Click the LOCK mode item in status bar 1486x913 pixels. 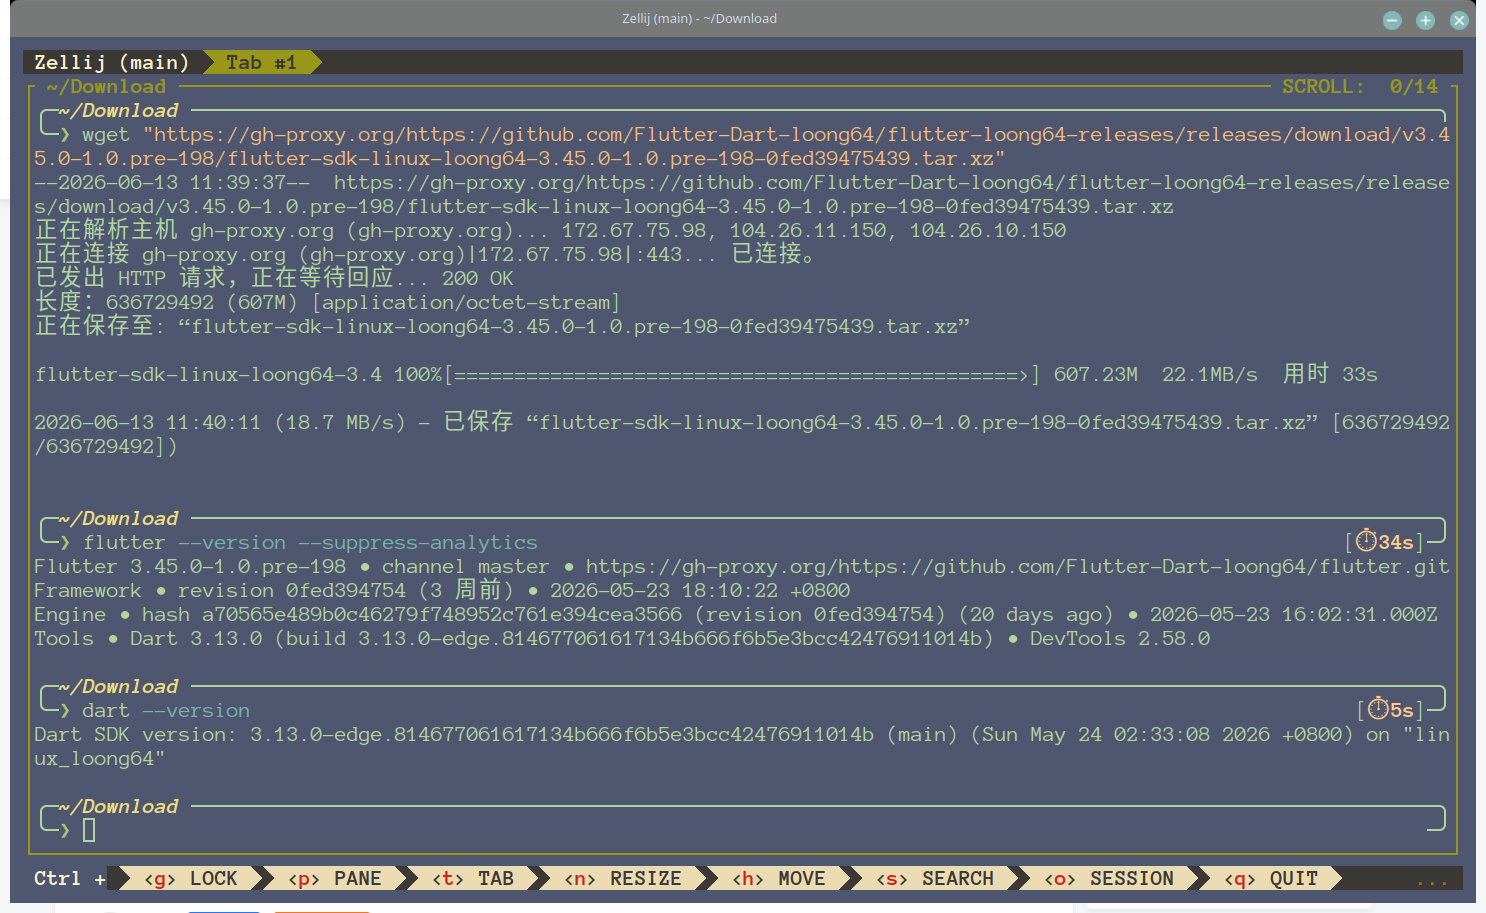pyautogui.click(x=191, y=878)
